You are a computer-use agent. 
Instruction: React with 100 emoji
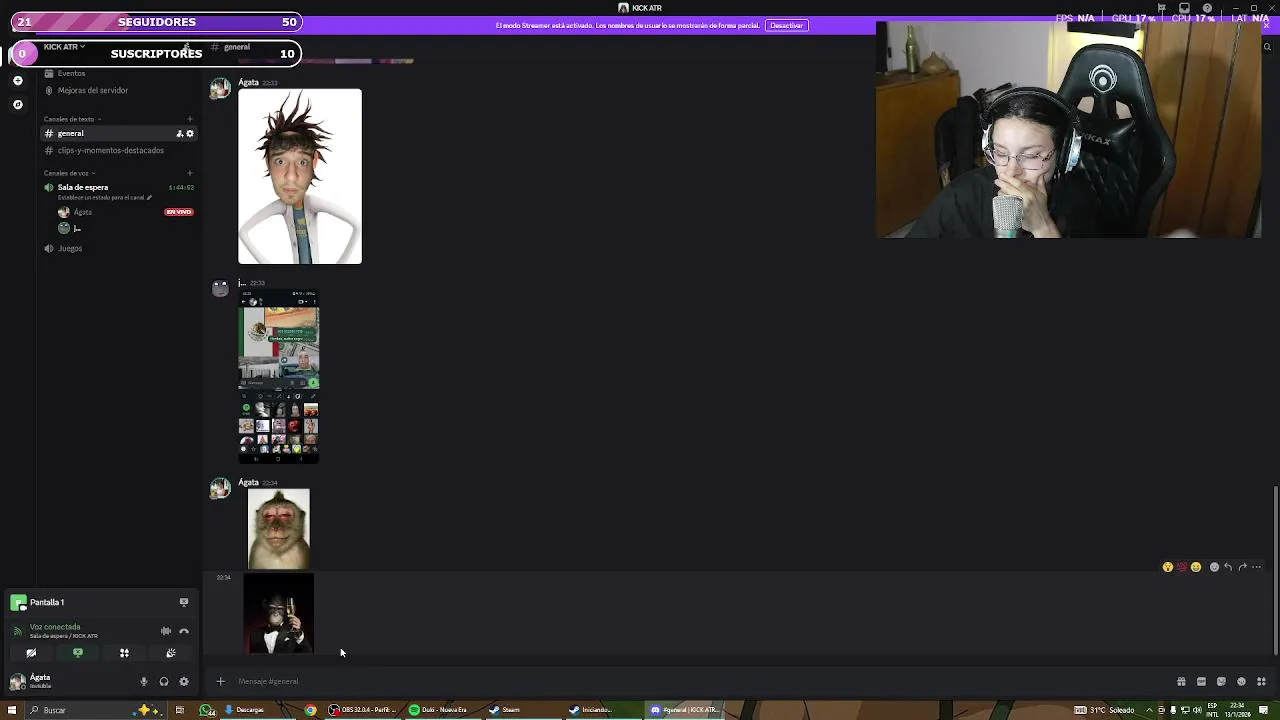(1181, 567)
